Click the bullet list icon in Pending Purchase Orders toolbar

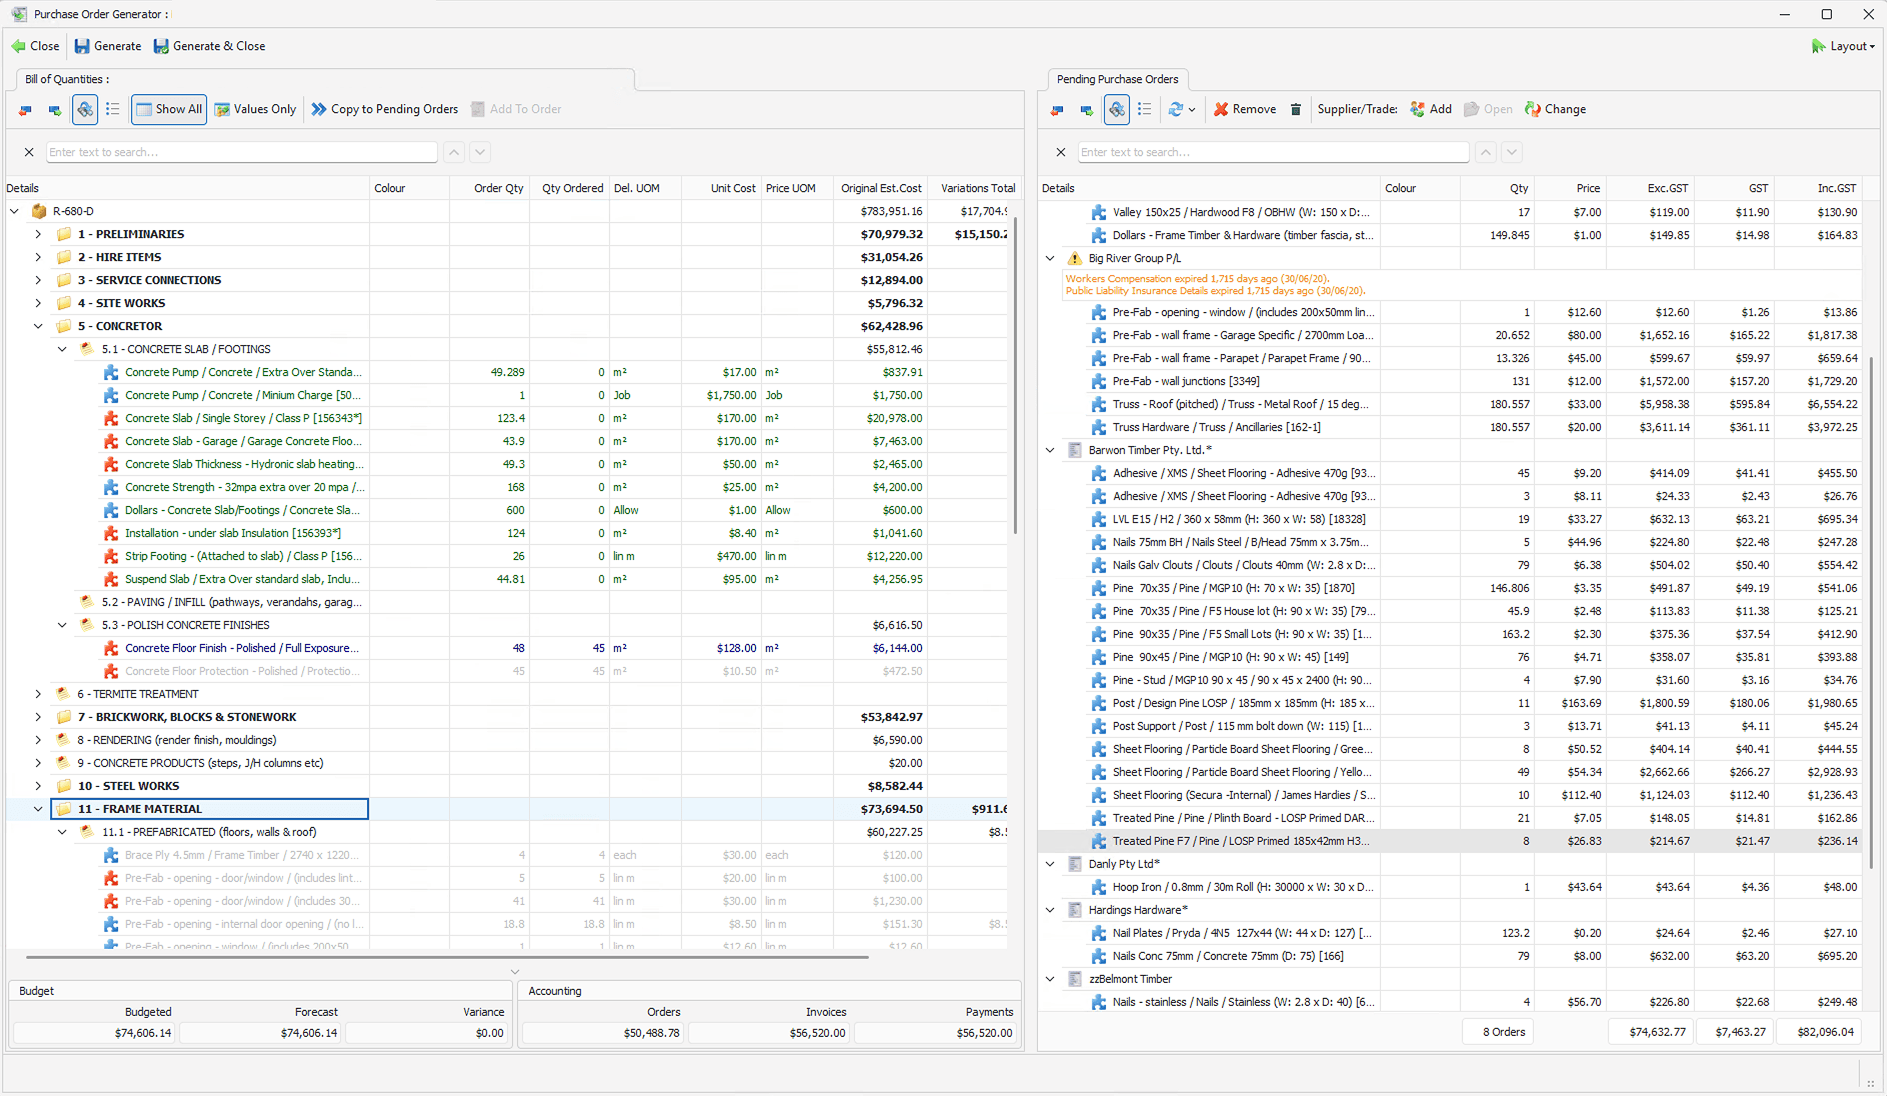click(x=1145, y=109)
